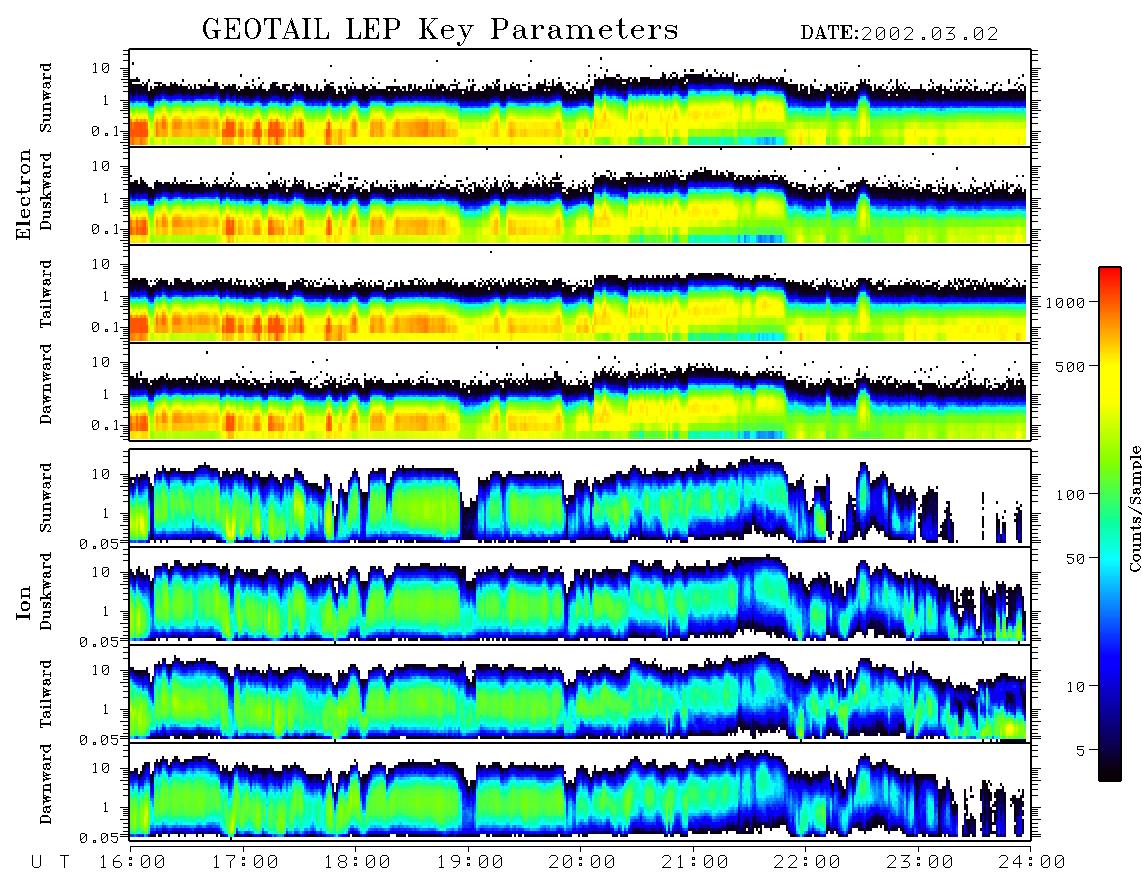Click inside the Electron Sunward spectrogram panel
Viewport: 1142px width, 880px height.
click(580, 98)
